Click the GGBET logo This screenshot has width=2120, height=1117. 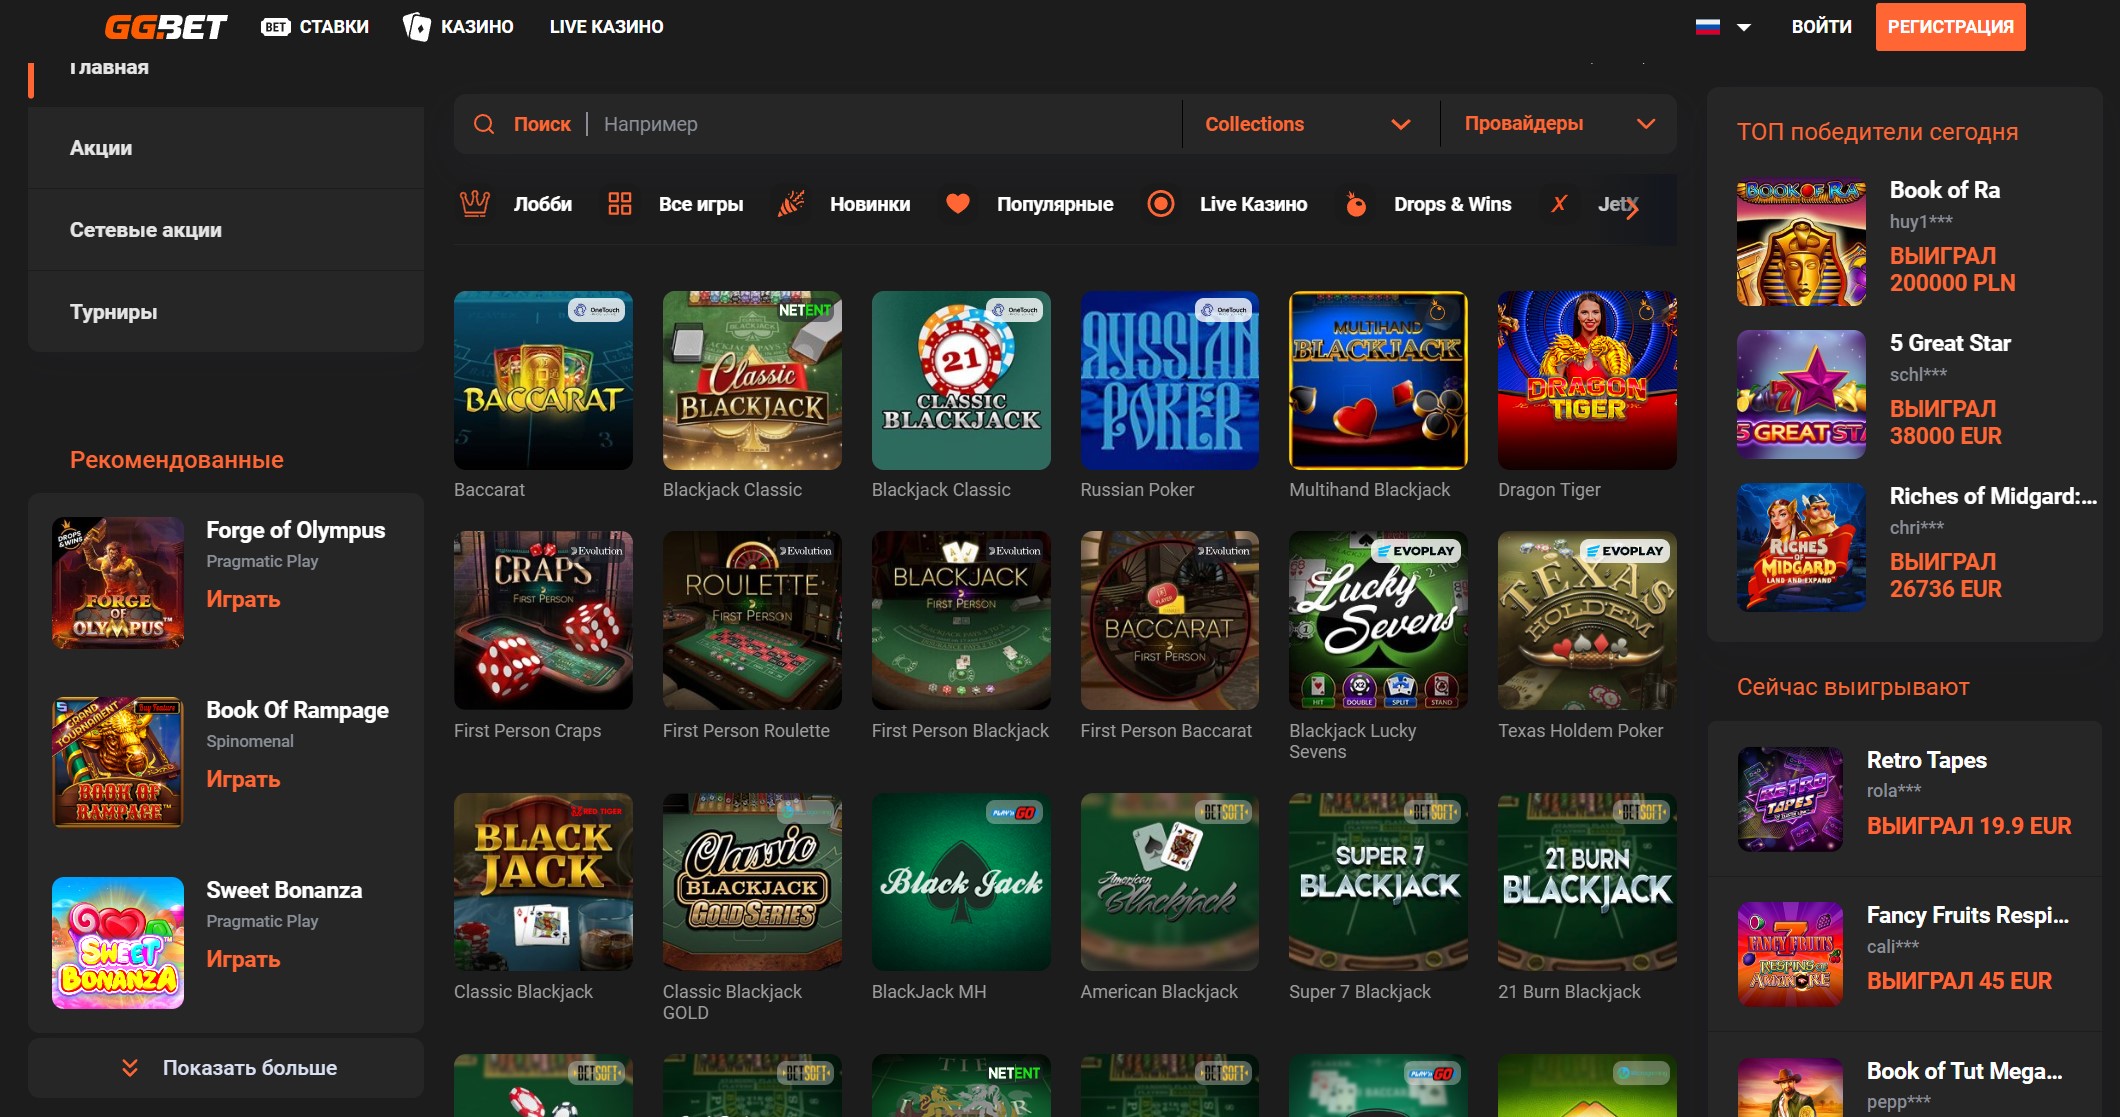(x=166, y=27)
